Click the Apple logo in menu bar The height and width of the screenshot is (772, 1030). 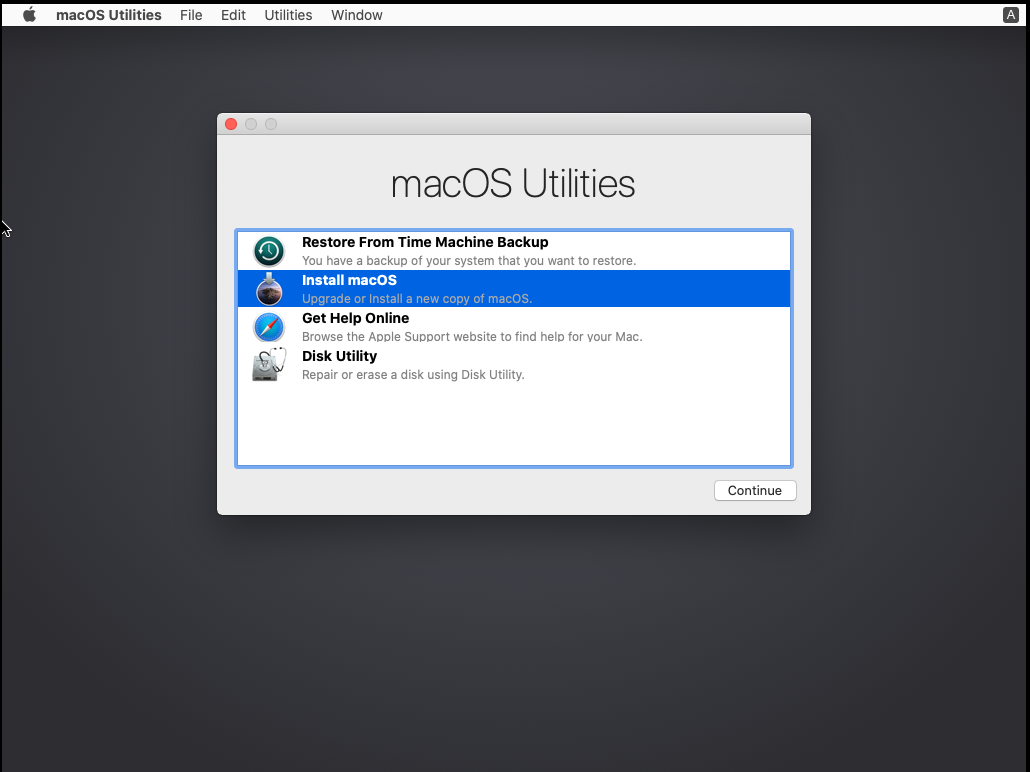point(27,14)
